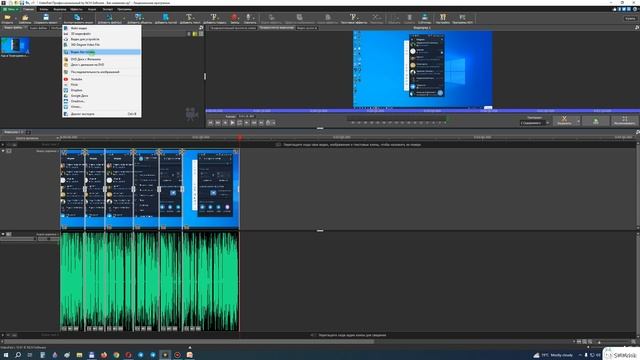Select the Export (Экспорт) ribbon tab

click(x=108, y=9)
